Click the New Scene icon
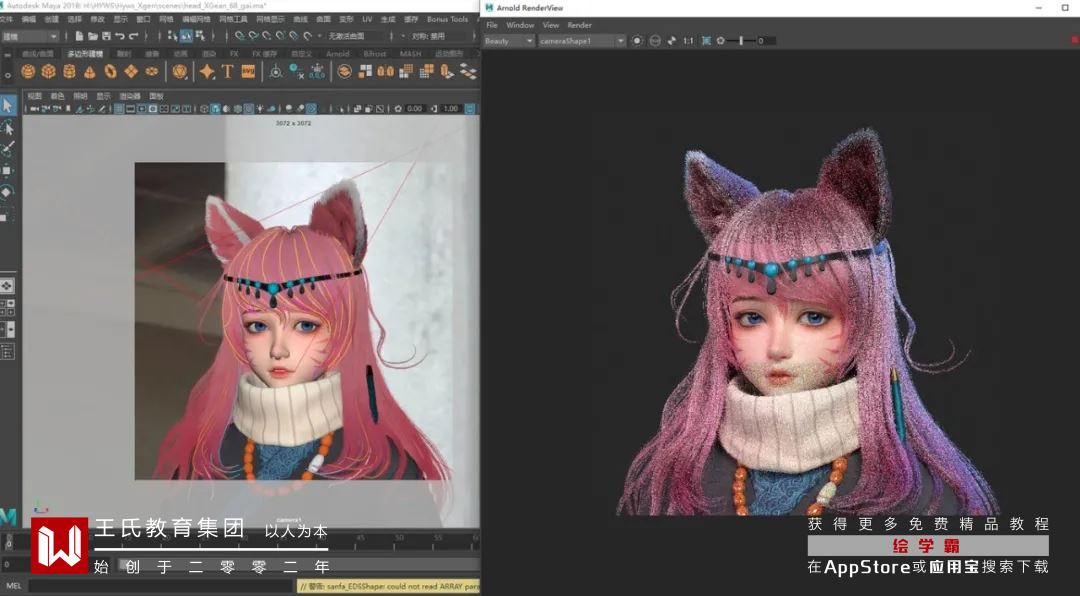 click(x=79, y=36)
